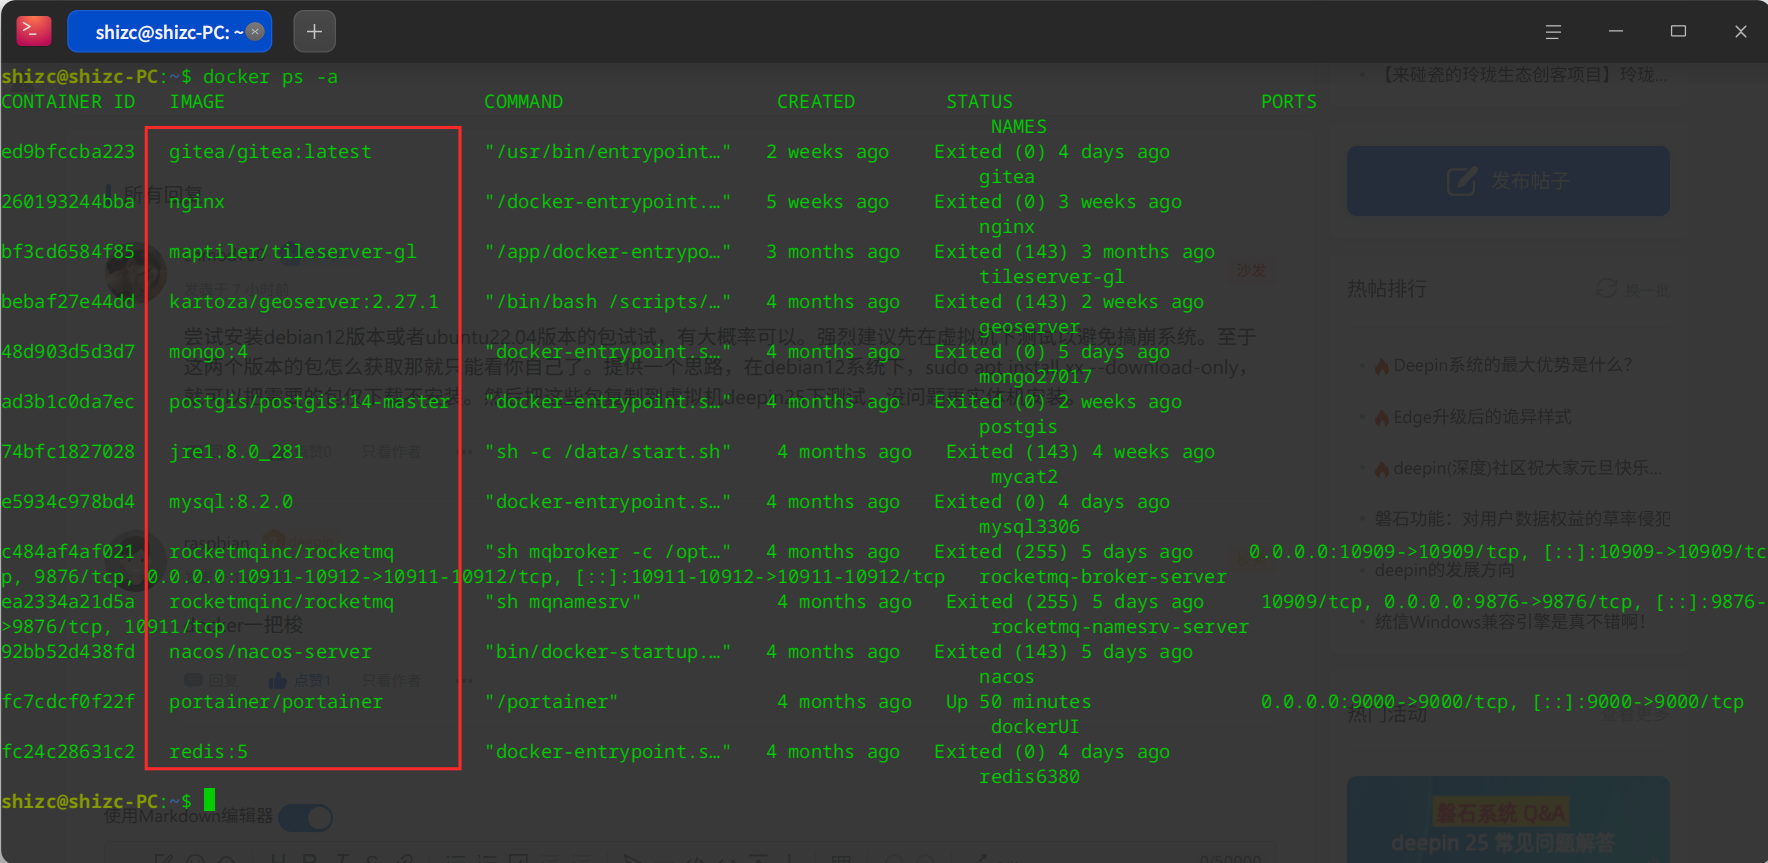Open a new terminal tab with plus
Screen dimensions: 1768x863
pyautogui.click(x=314, y=32)
